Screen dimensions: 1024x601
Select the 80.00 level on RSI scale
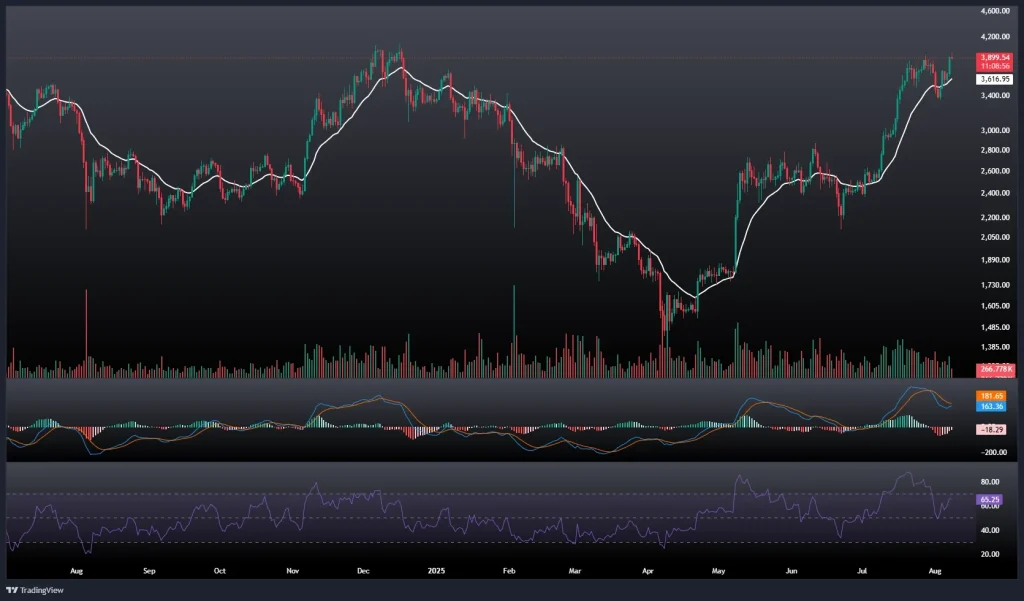pyautogui.click(x=993, y=481)
